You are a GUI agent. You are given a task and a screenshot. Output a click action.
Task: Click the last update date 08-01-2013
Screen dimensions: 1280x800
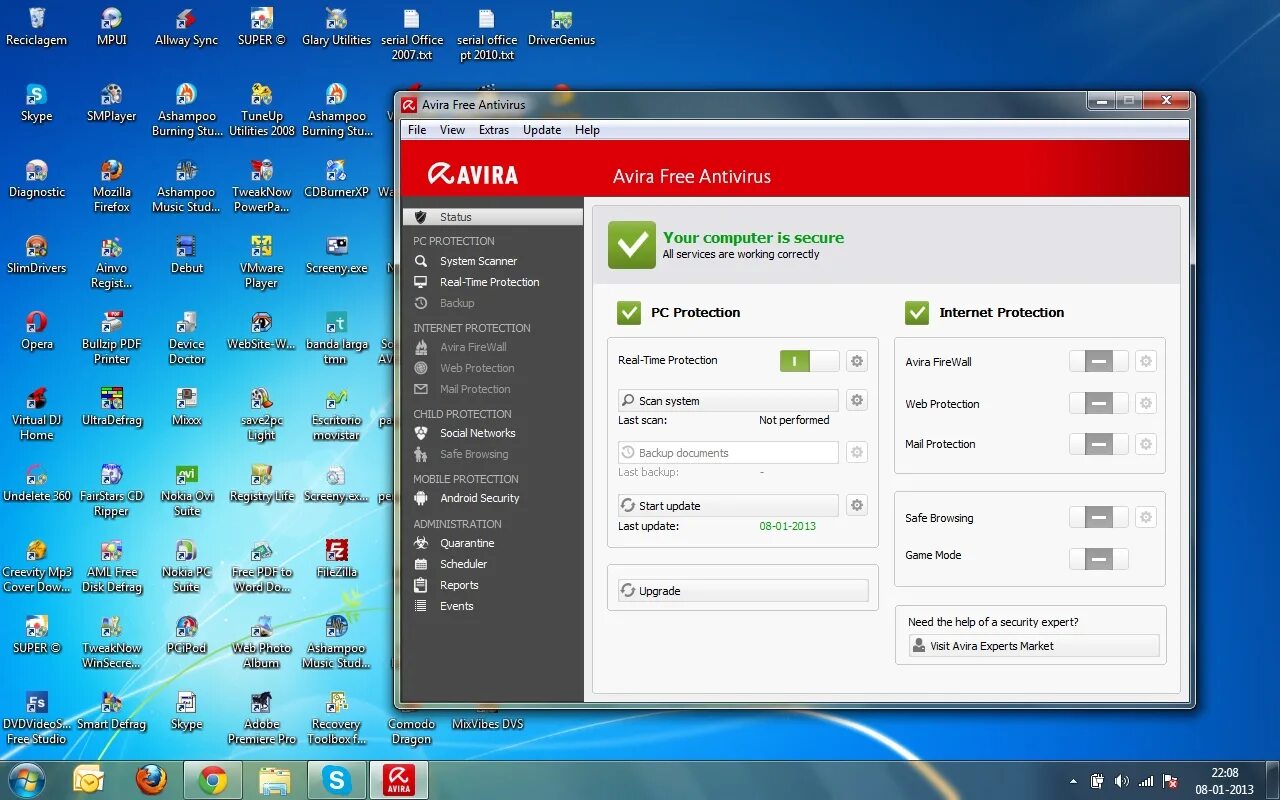click(x=788, y=526)
